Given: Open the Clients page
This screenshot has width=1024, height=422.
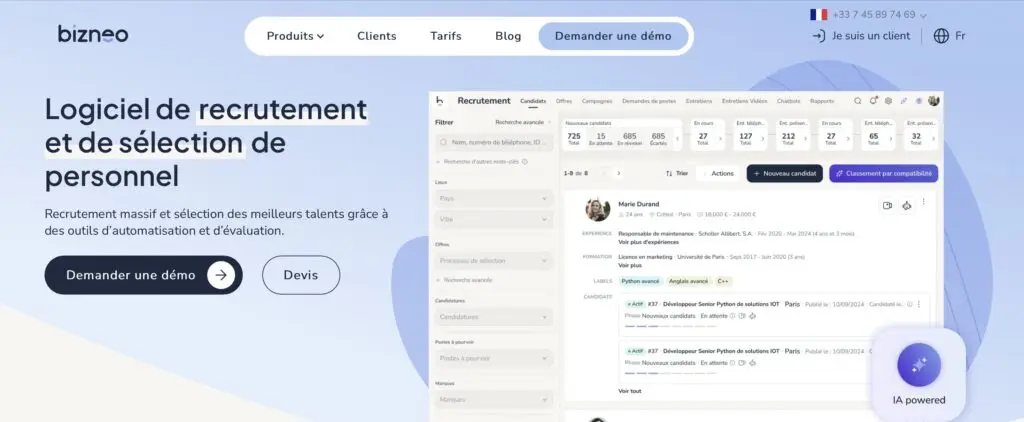Looking at the screenshot, I should tap(377, 36).
